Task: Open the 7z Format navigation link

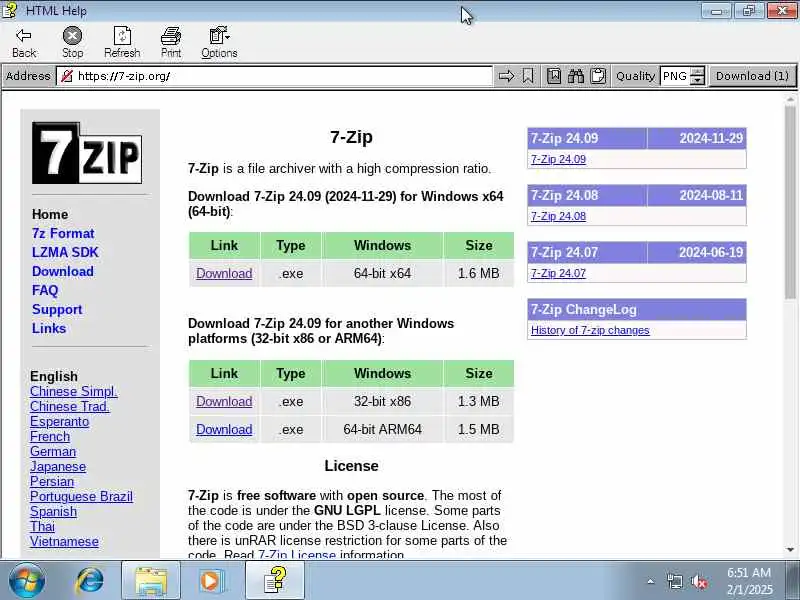Action: (63, 233)
